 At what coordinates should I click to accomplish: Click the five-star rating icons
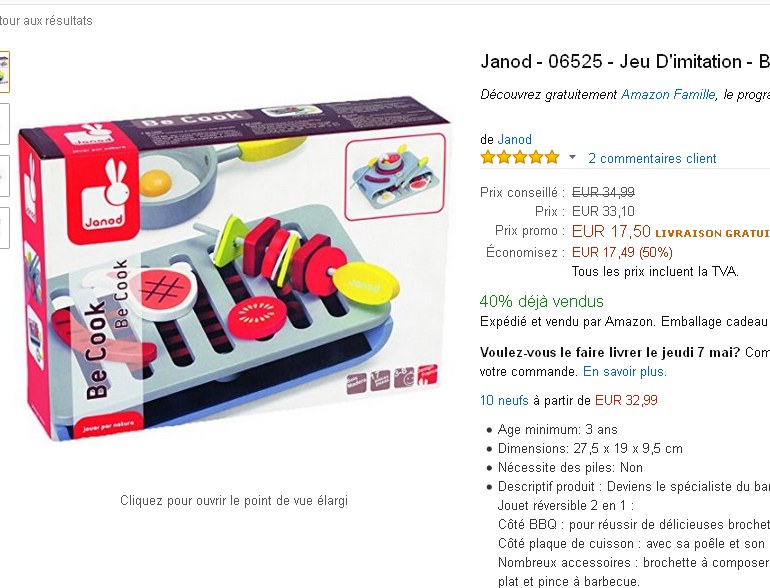point(520,158)
